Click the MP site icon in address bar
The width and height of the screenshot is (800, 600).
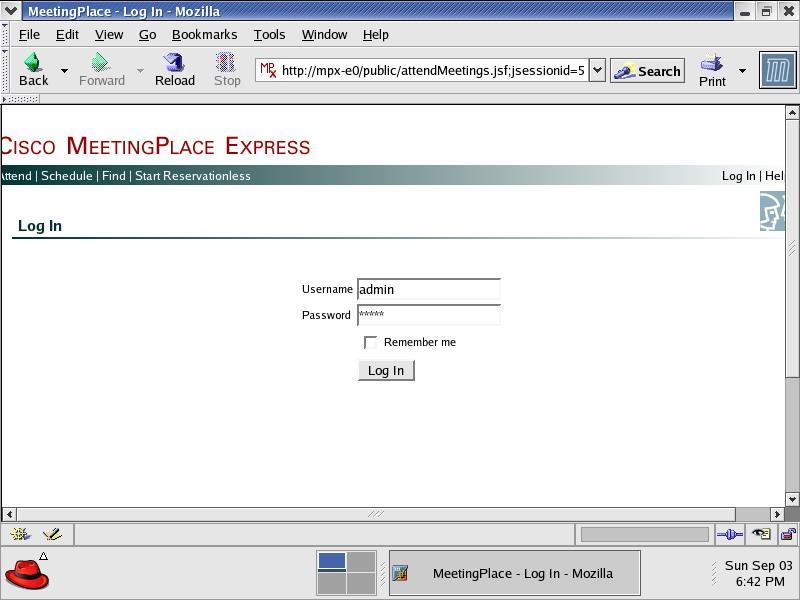click(268, 70)
